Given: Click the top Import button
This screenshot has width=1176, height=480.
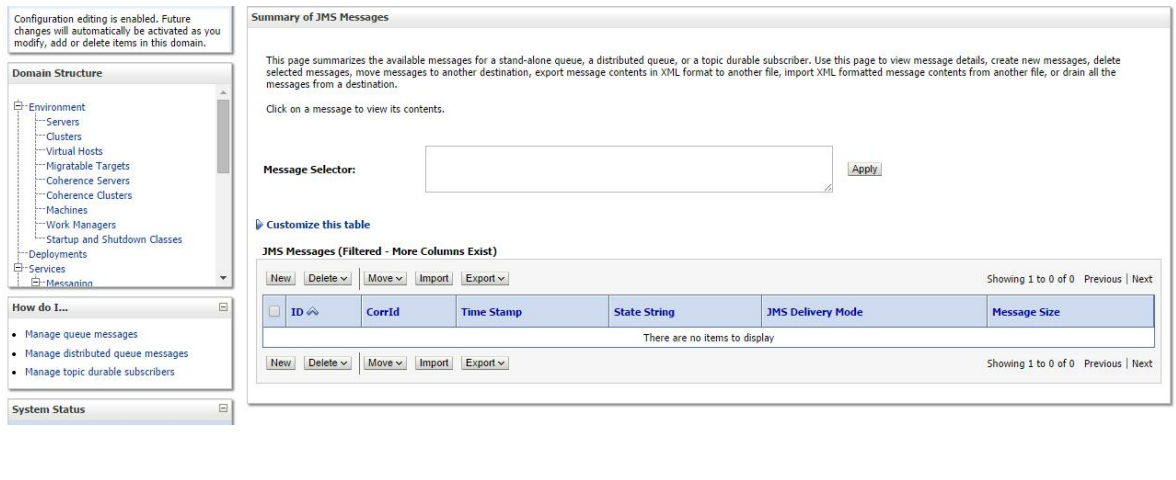Looking at the screenshot, I should click(434, 278).
